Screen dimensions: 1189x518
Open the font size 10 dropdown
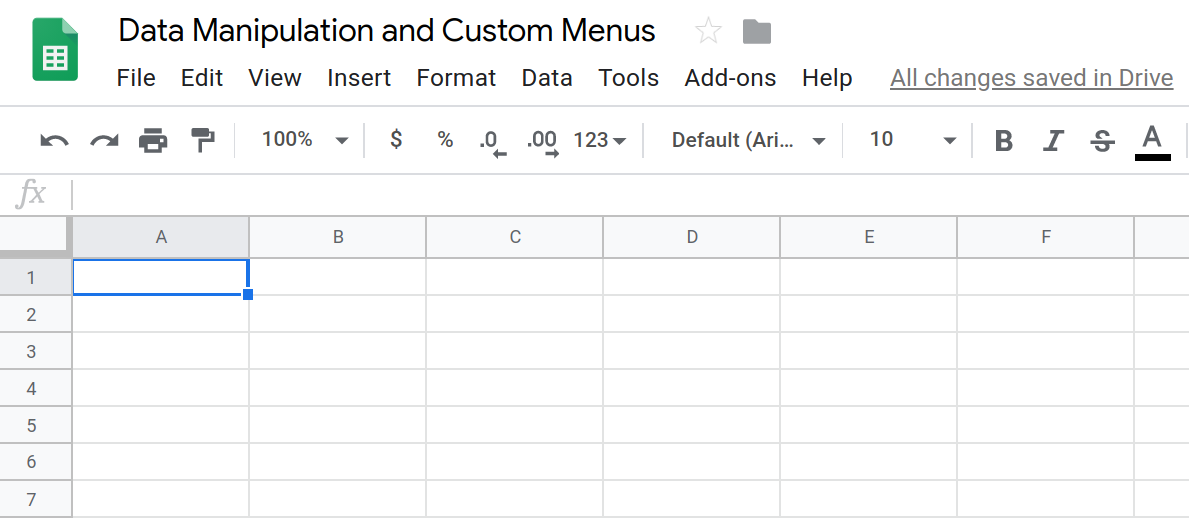click(912, 140)
